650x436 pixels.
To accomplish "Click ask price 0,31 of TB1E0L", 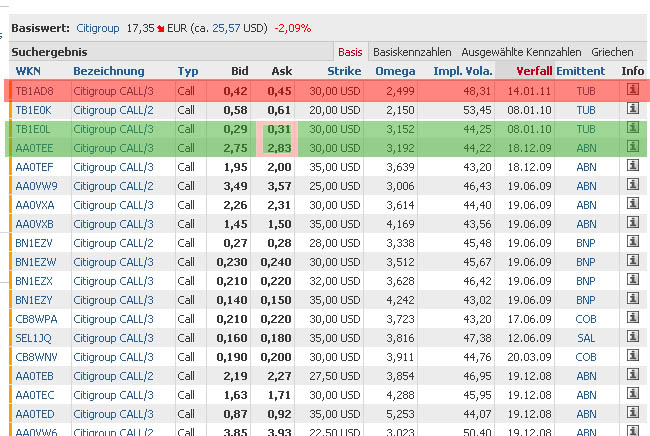I will (x=279, y=129).
